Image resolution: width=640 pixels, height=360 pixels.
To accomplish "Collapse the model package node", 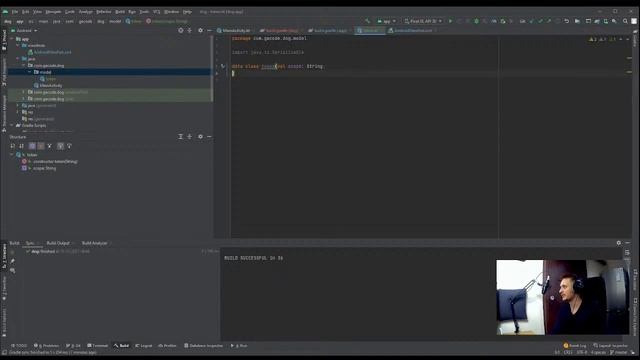I will click(30, 72).
